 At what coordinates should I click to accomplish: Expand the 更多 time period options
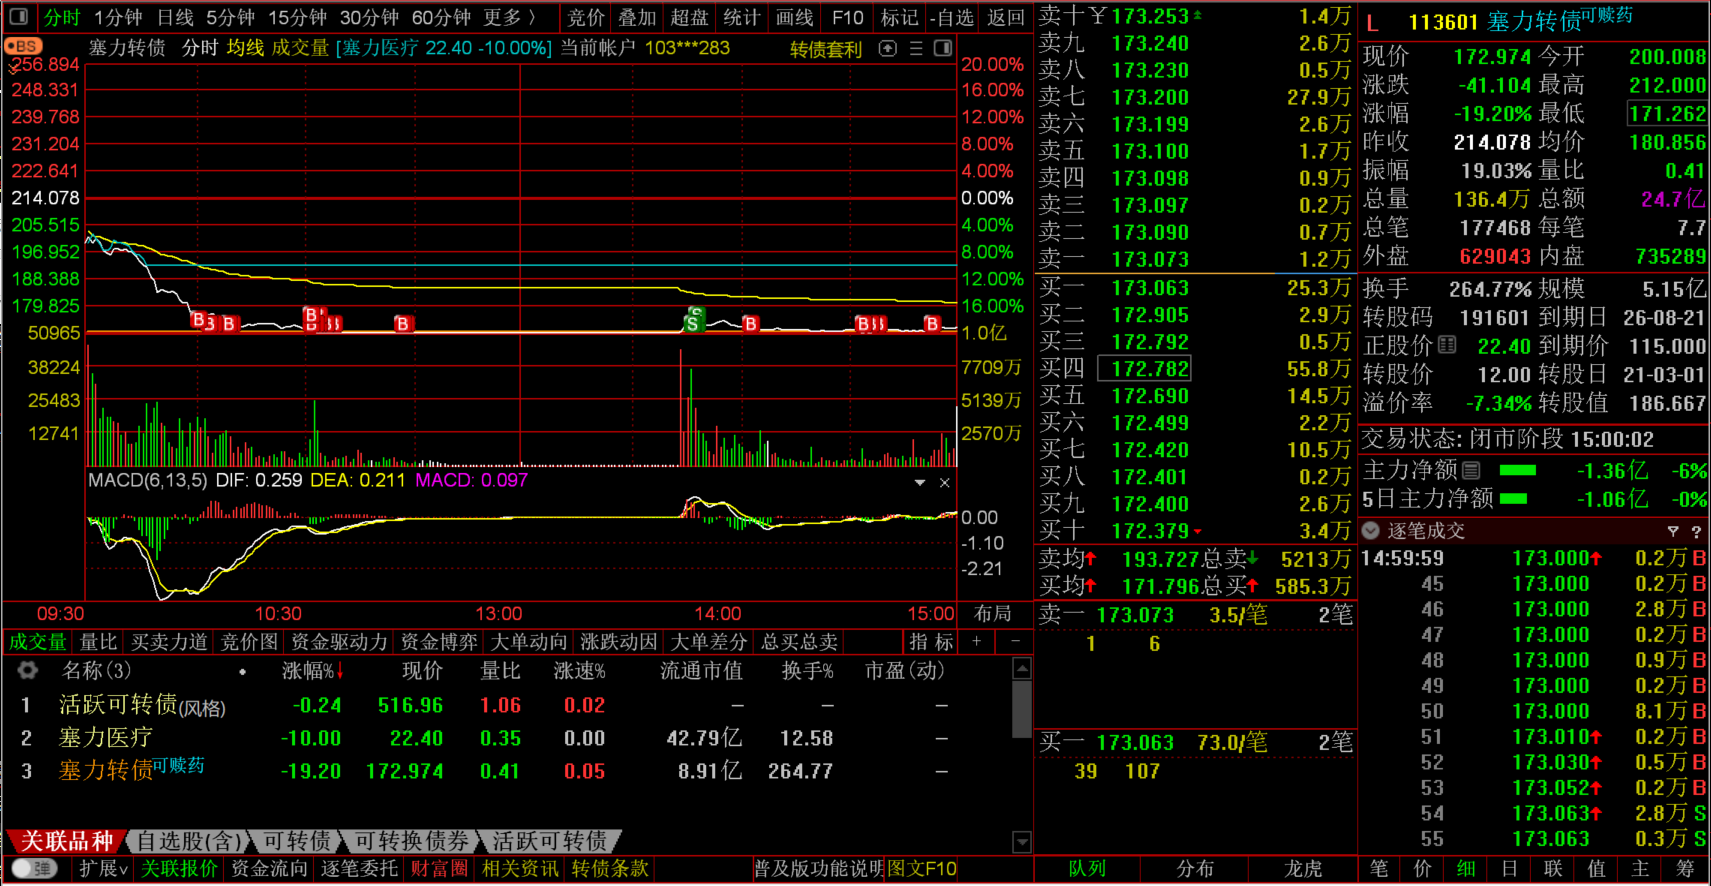coord(509,17)
